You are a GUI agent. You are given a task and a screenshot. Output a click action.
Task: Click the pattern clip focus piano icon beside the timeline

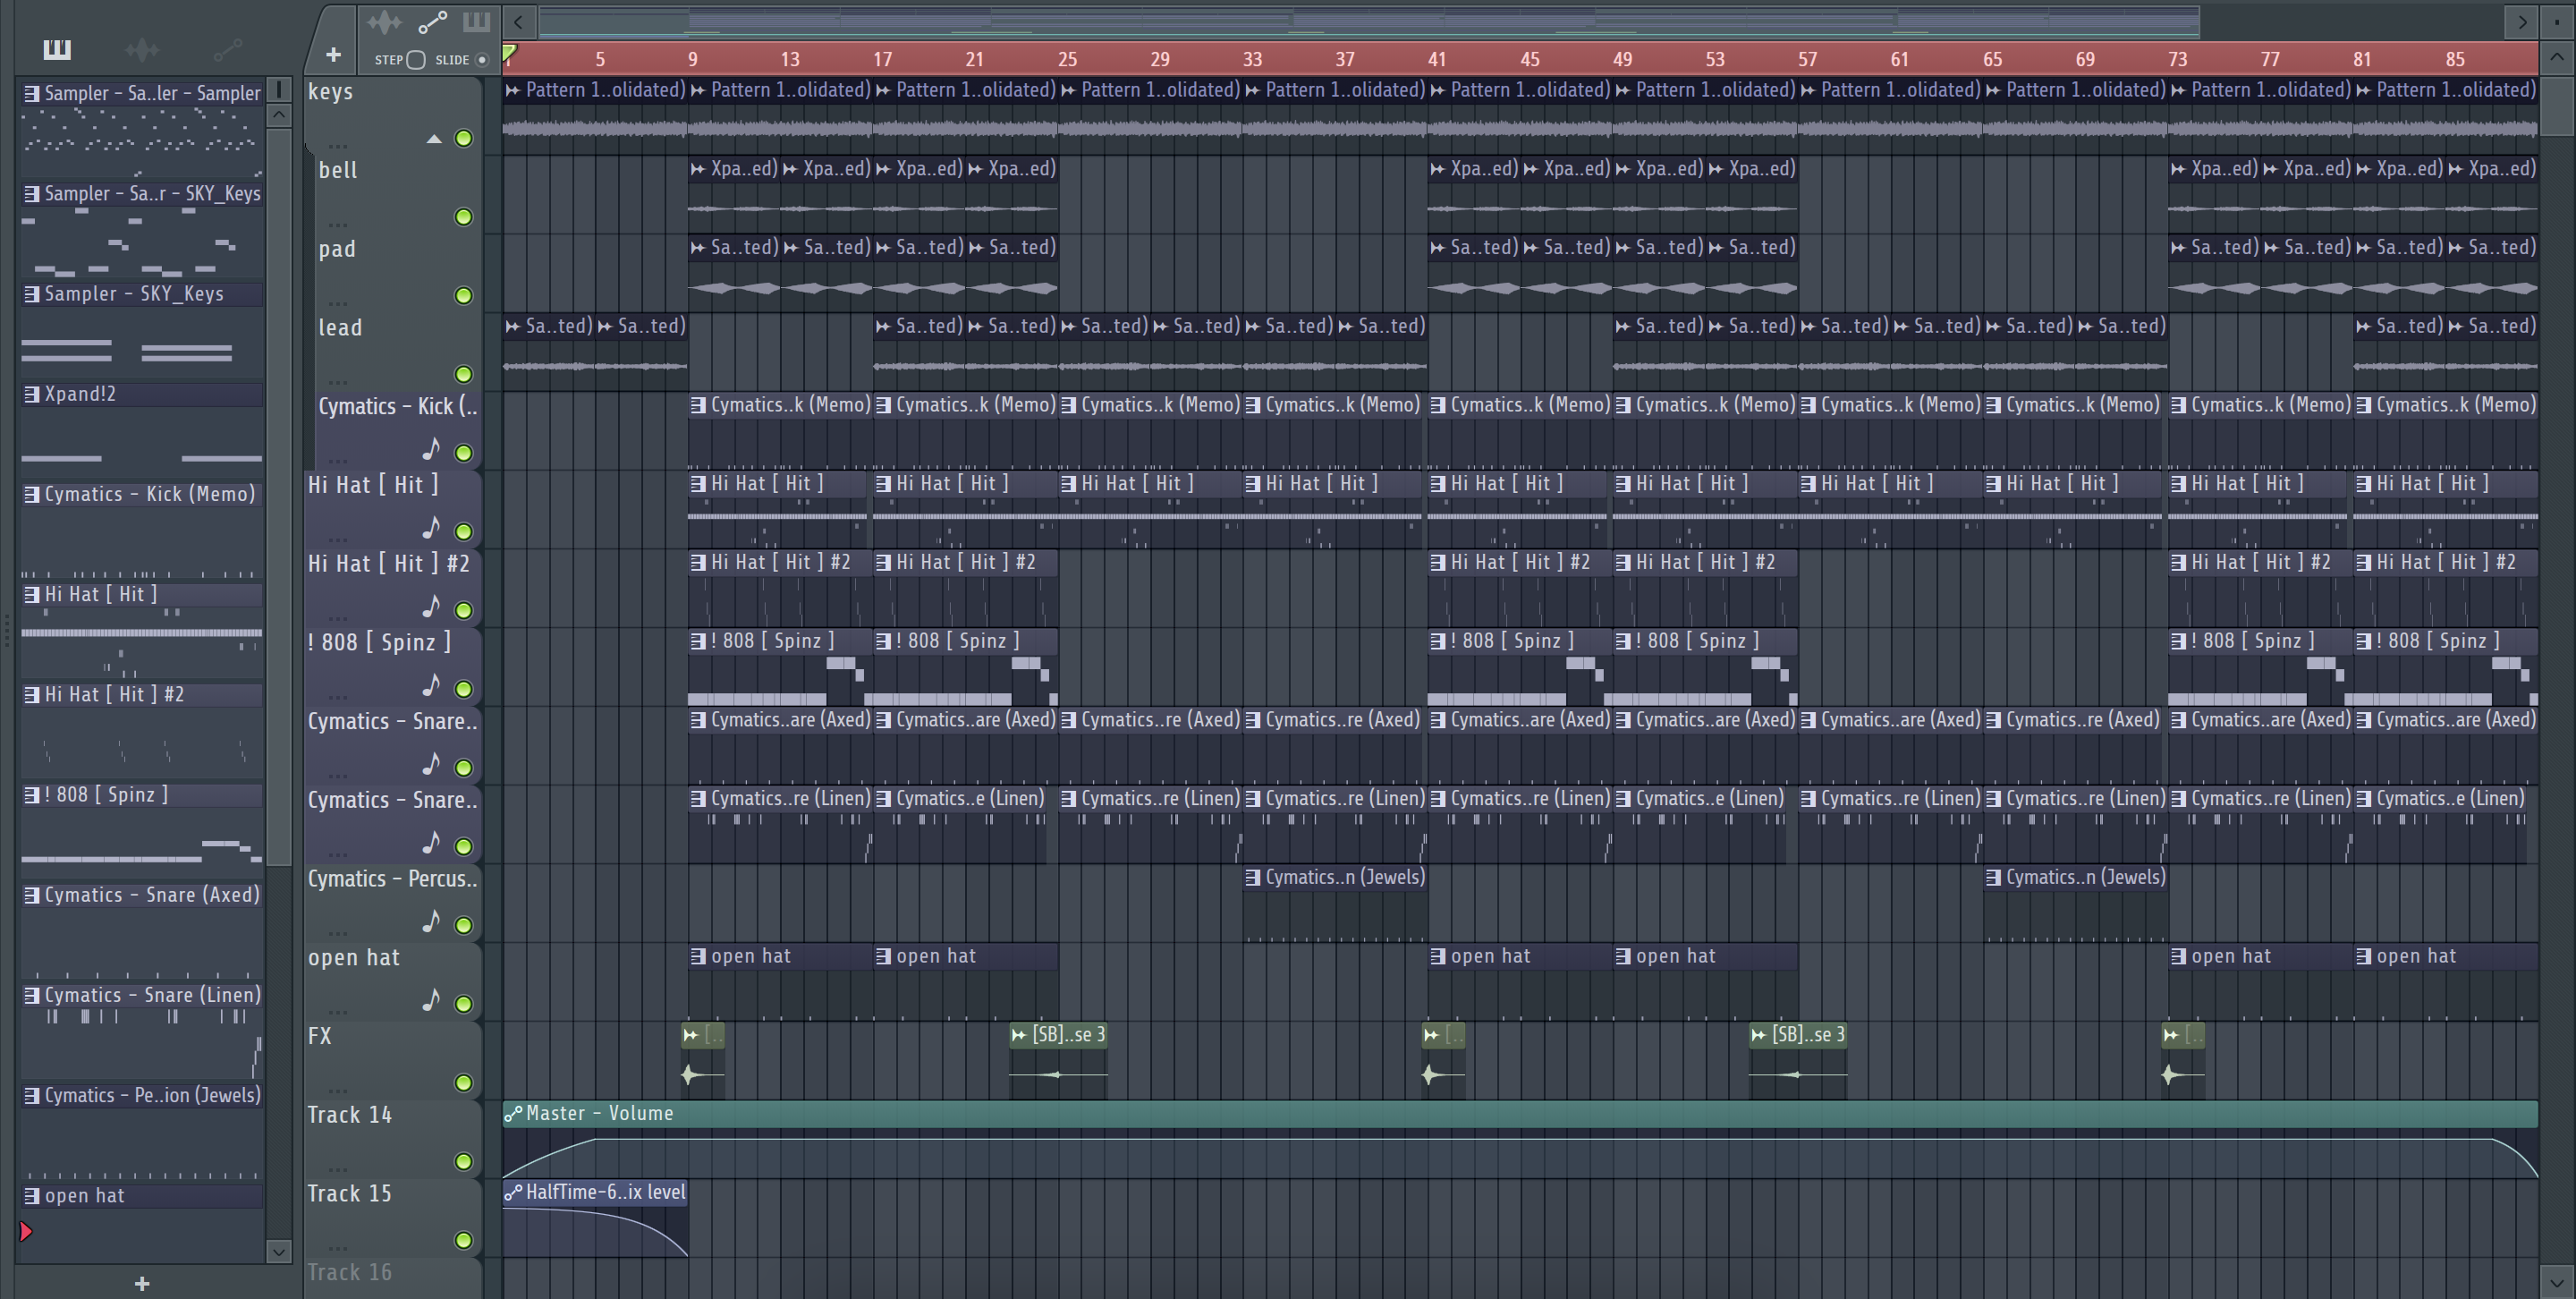(x=476, y=22)
